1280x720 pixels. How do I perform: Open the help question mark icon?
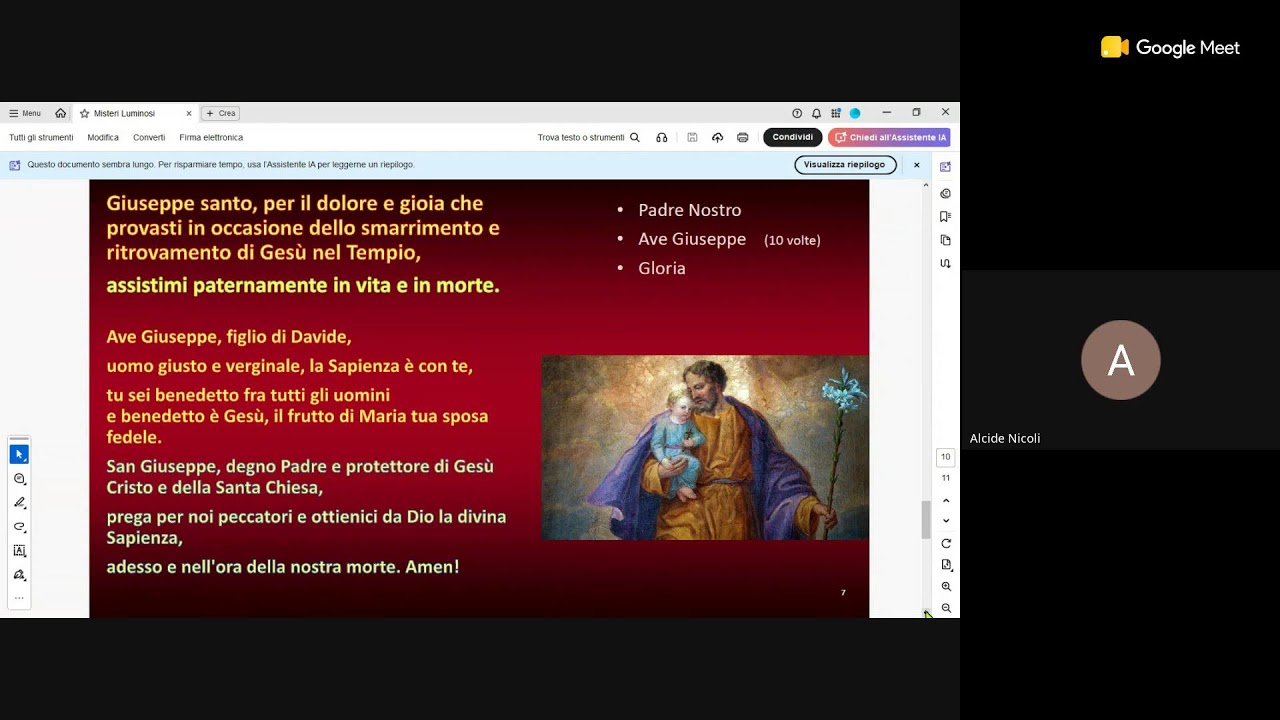[x=797, y=113]
